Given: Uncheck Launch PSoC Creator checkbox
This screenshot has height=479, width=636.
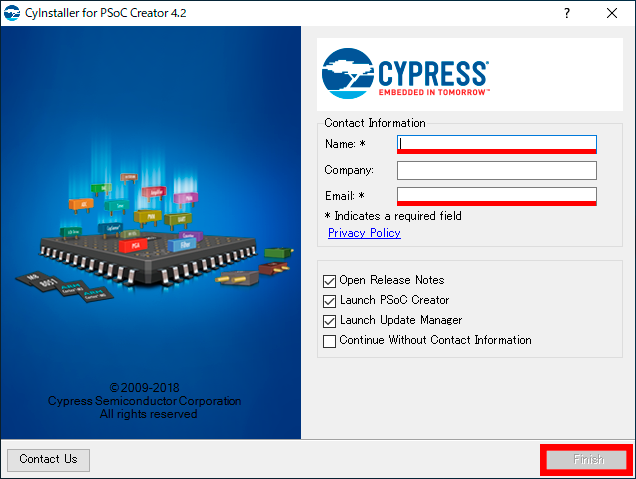Looking at the screenshot, I should click(329, 301).
